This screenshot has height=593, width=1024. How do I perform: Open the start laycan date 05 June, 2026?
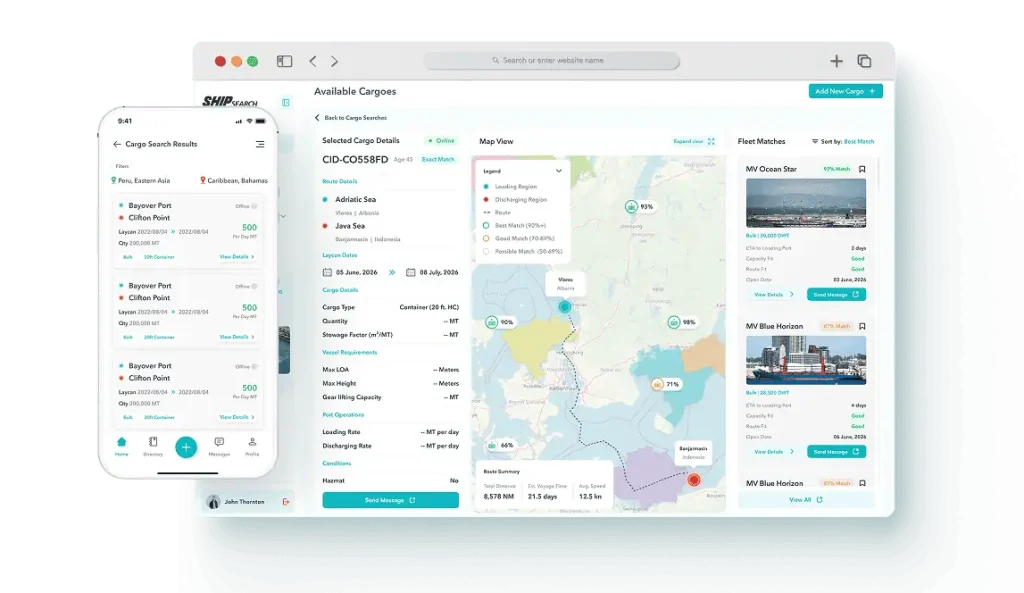[350, 272]
